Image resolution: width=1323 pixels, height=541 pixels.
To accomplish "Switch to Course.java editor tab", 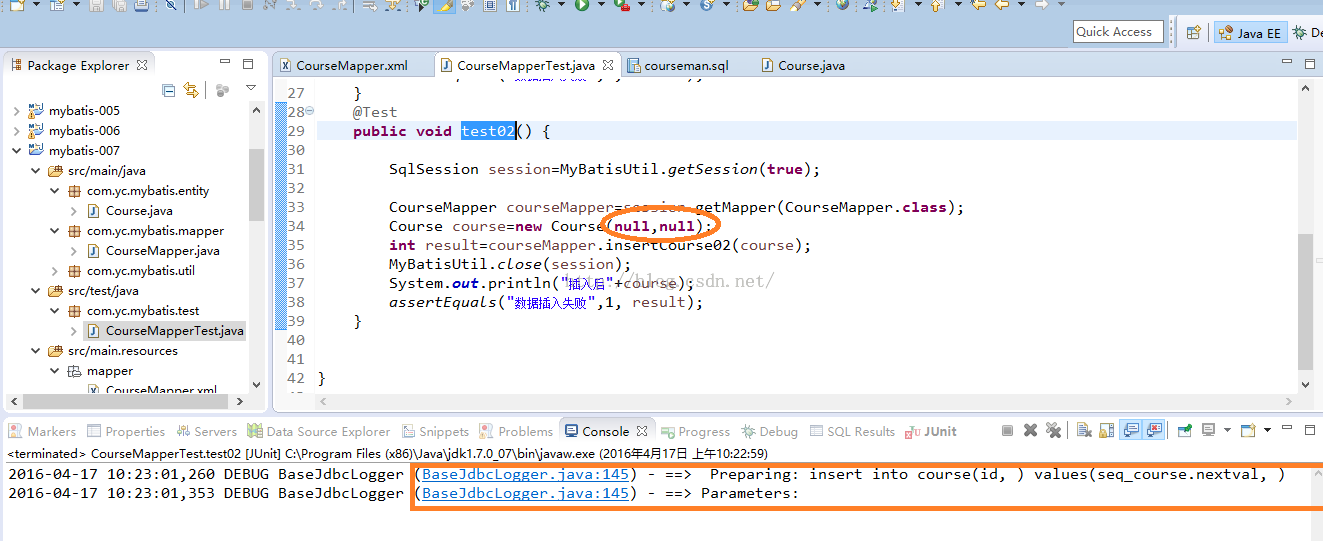I will coord(802,65).
